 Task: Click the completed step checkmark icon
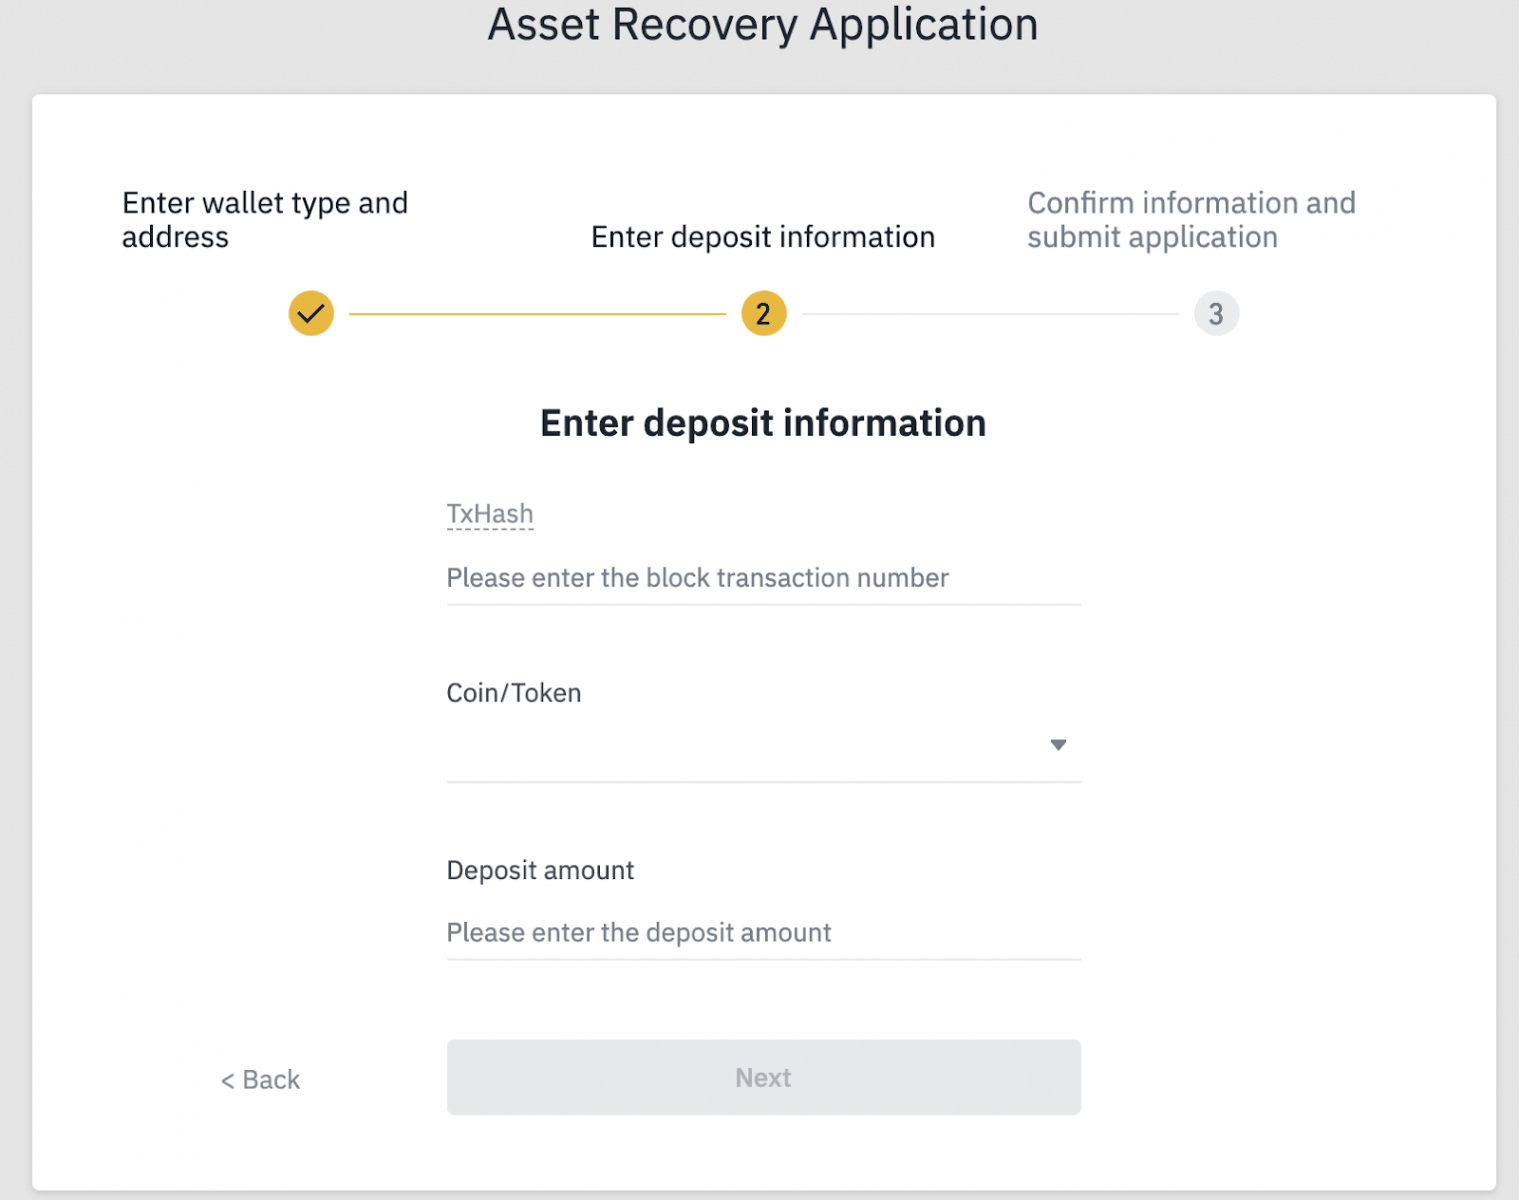tap(310, 313)
